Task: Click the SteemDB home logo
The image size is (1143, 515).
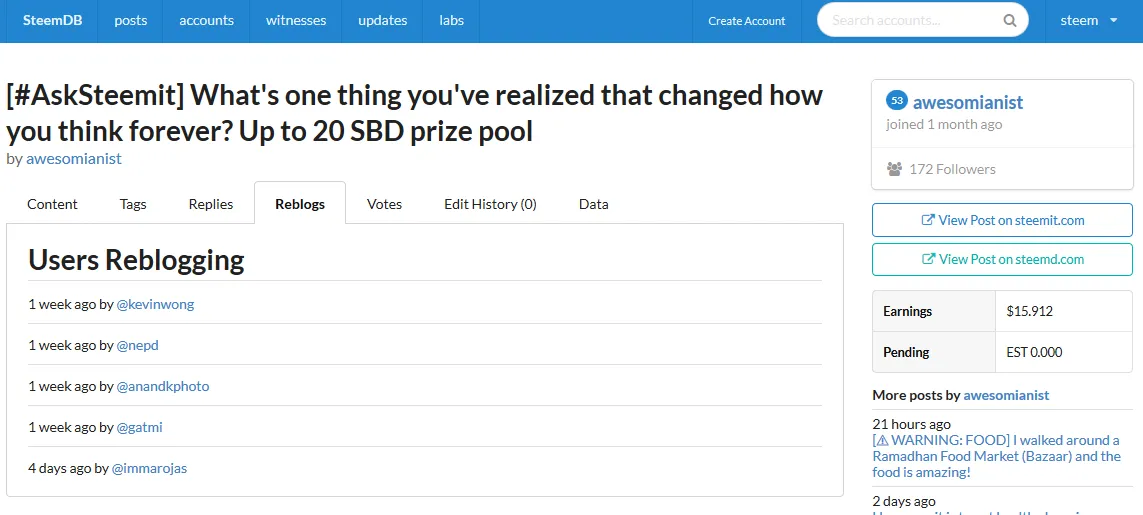Action: [52, 20]
